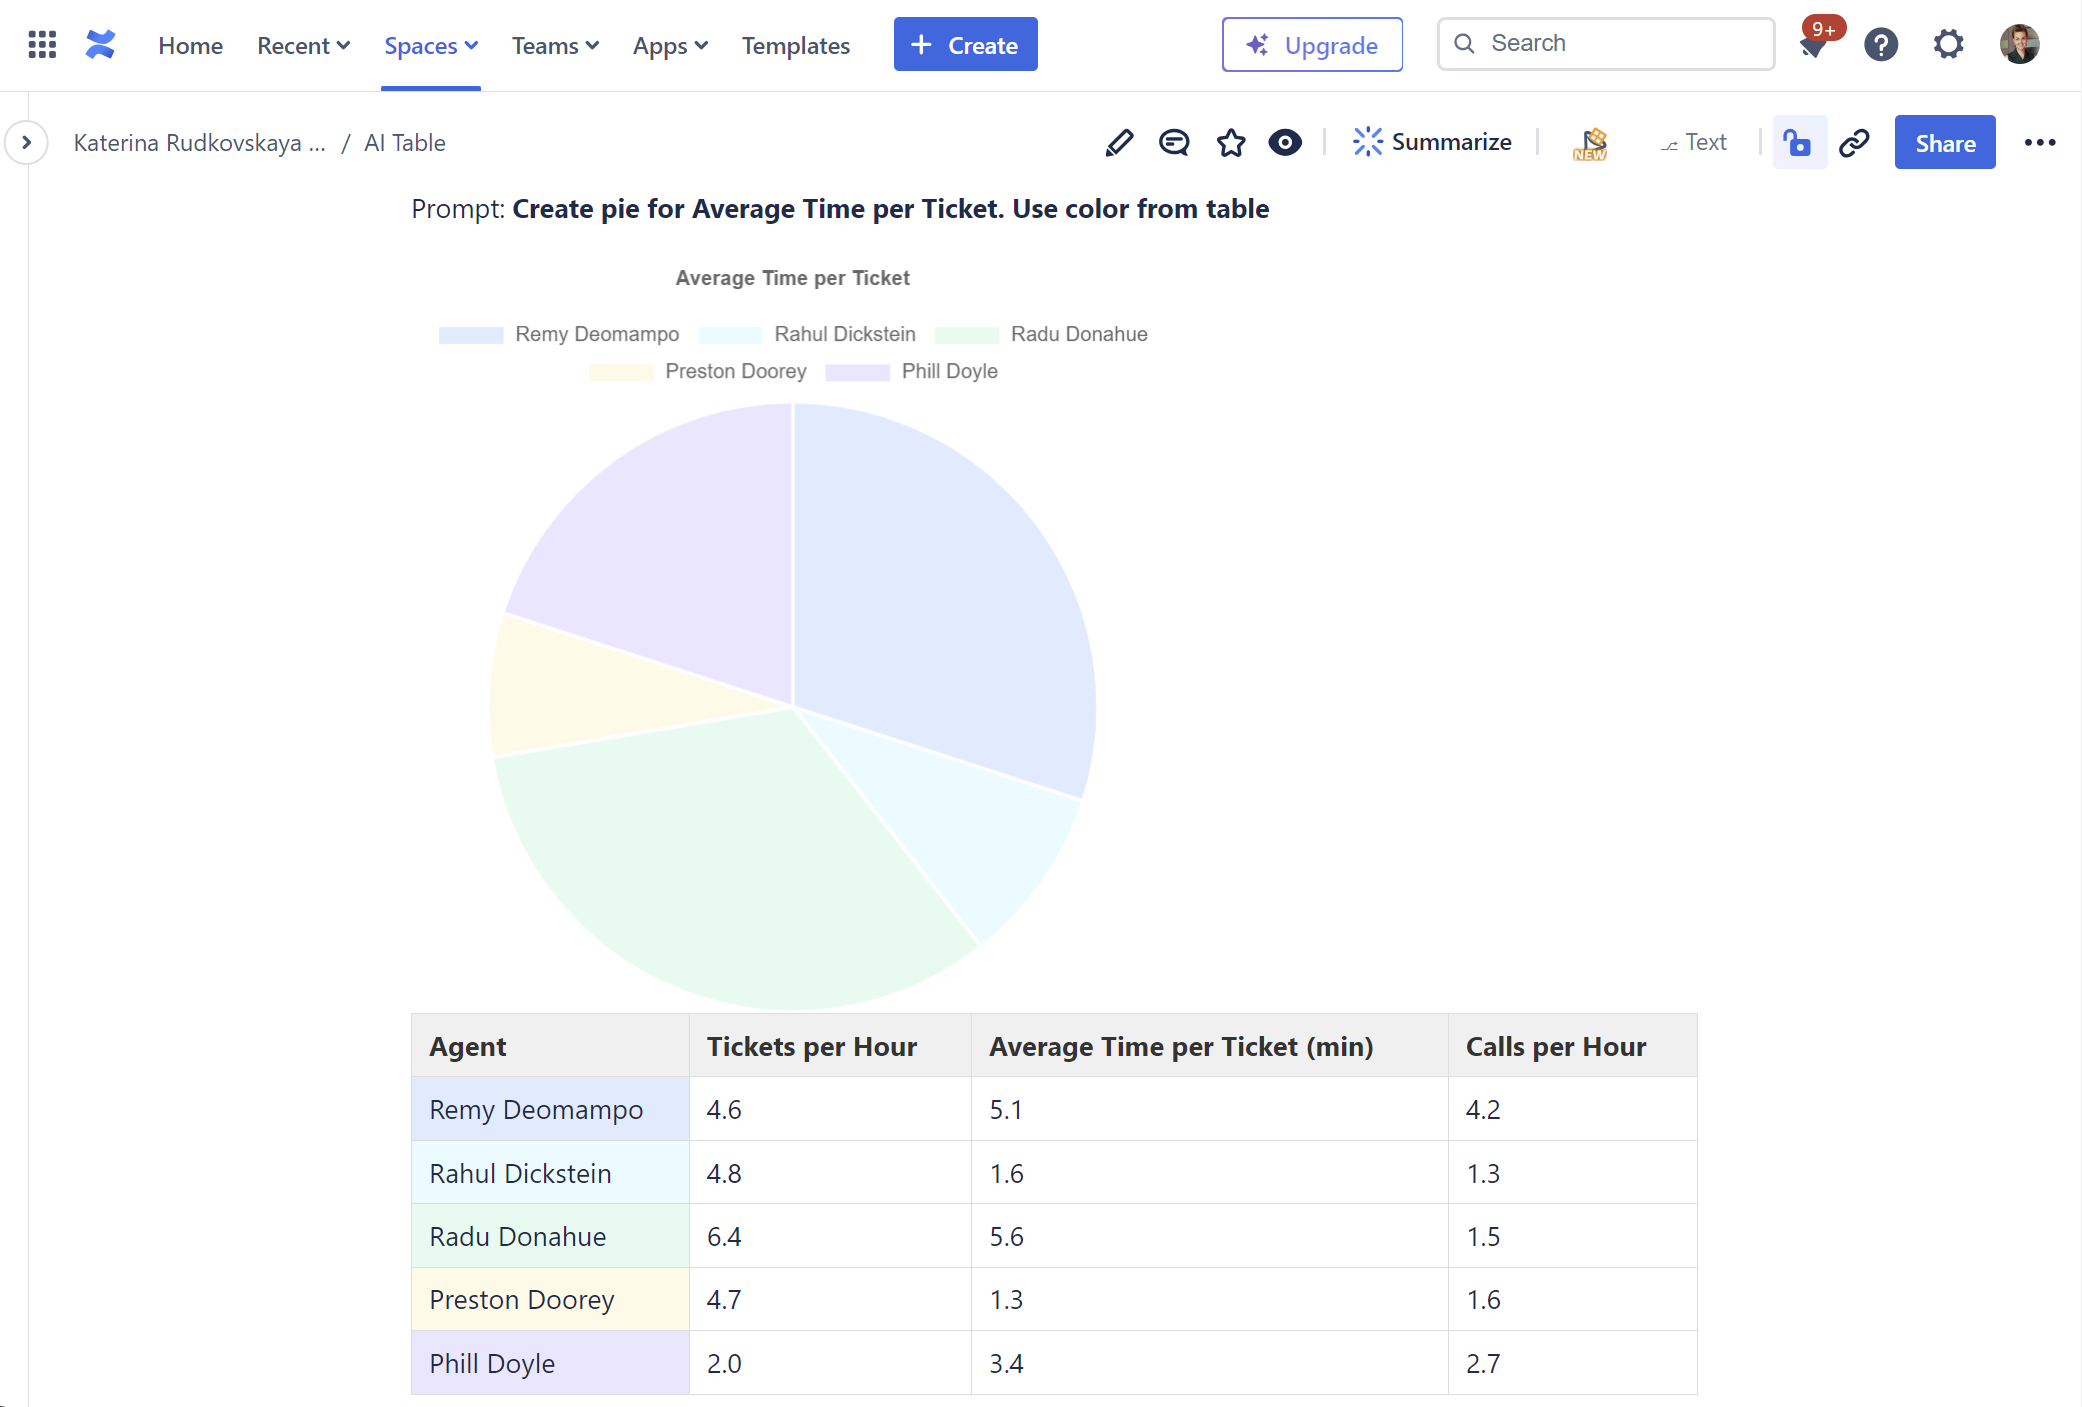
Task: Click the blue Share button
Action: click(1944, 143)
